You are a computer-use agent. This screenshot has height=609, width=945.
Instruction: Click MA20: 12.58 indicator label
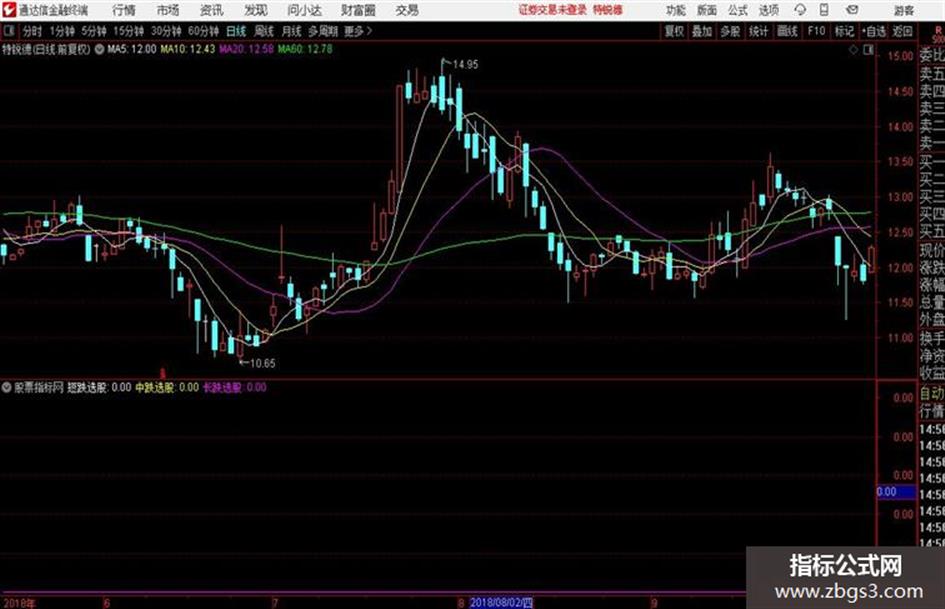246,49
